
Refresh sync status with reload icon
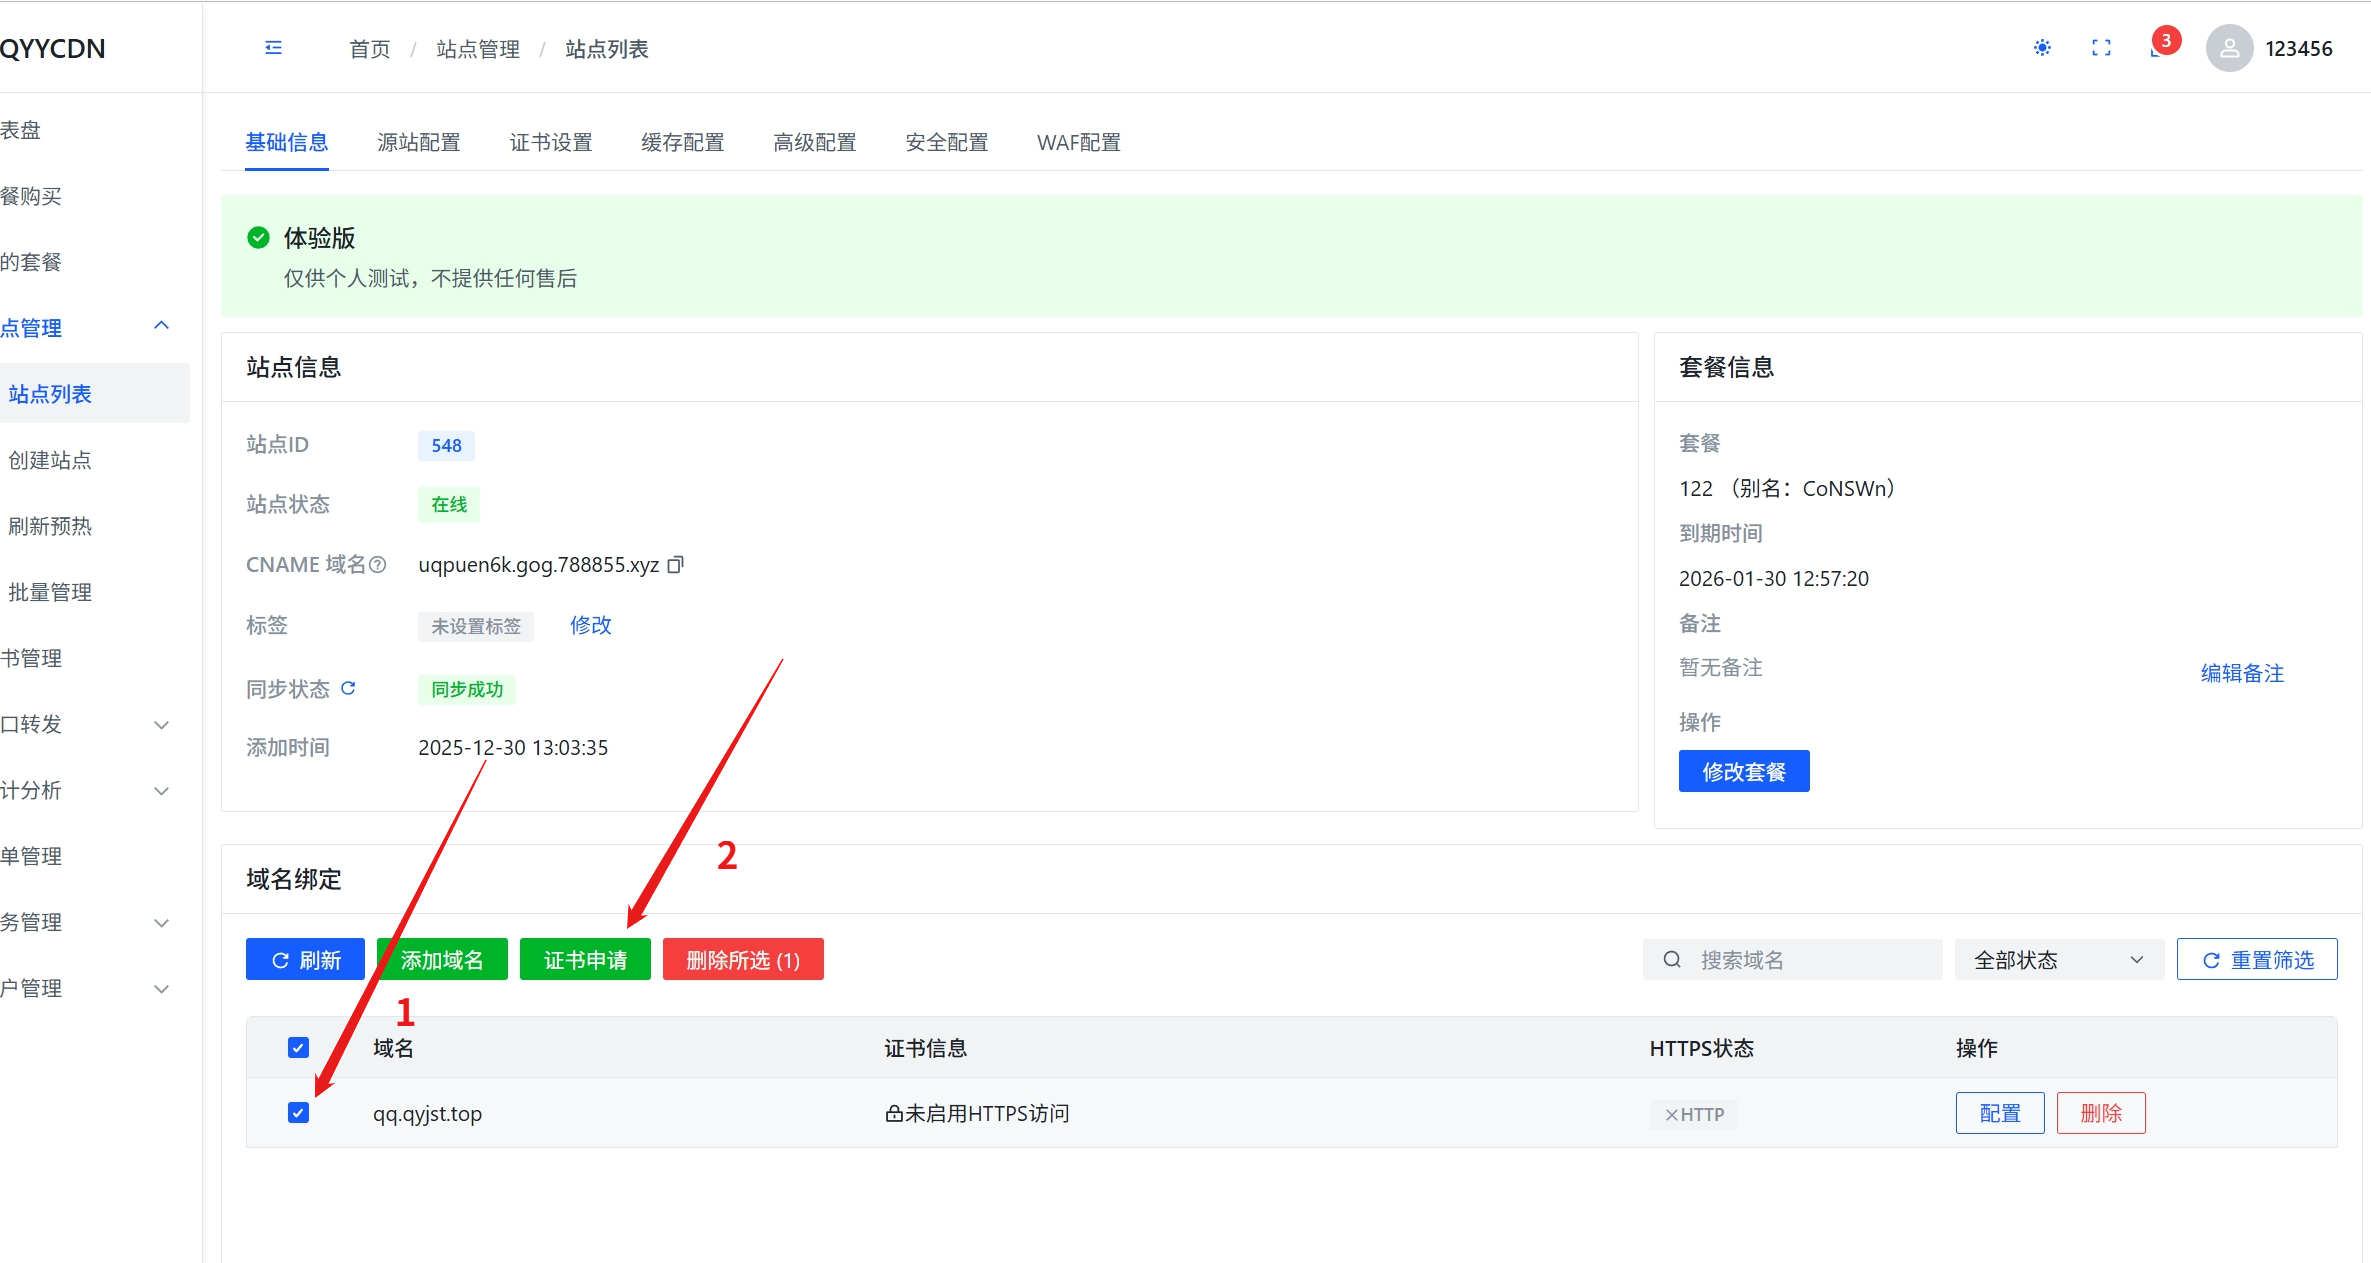pos(348,688)
